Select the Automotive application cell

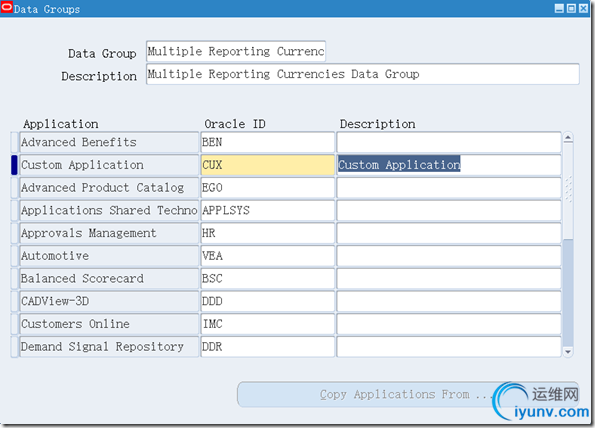(109, 256)
